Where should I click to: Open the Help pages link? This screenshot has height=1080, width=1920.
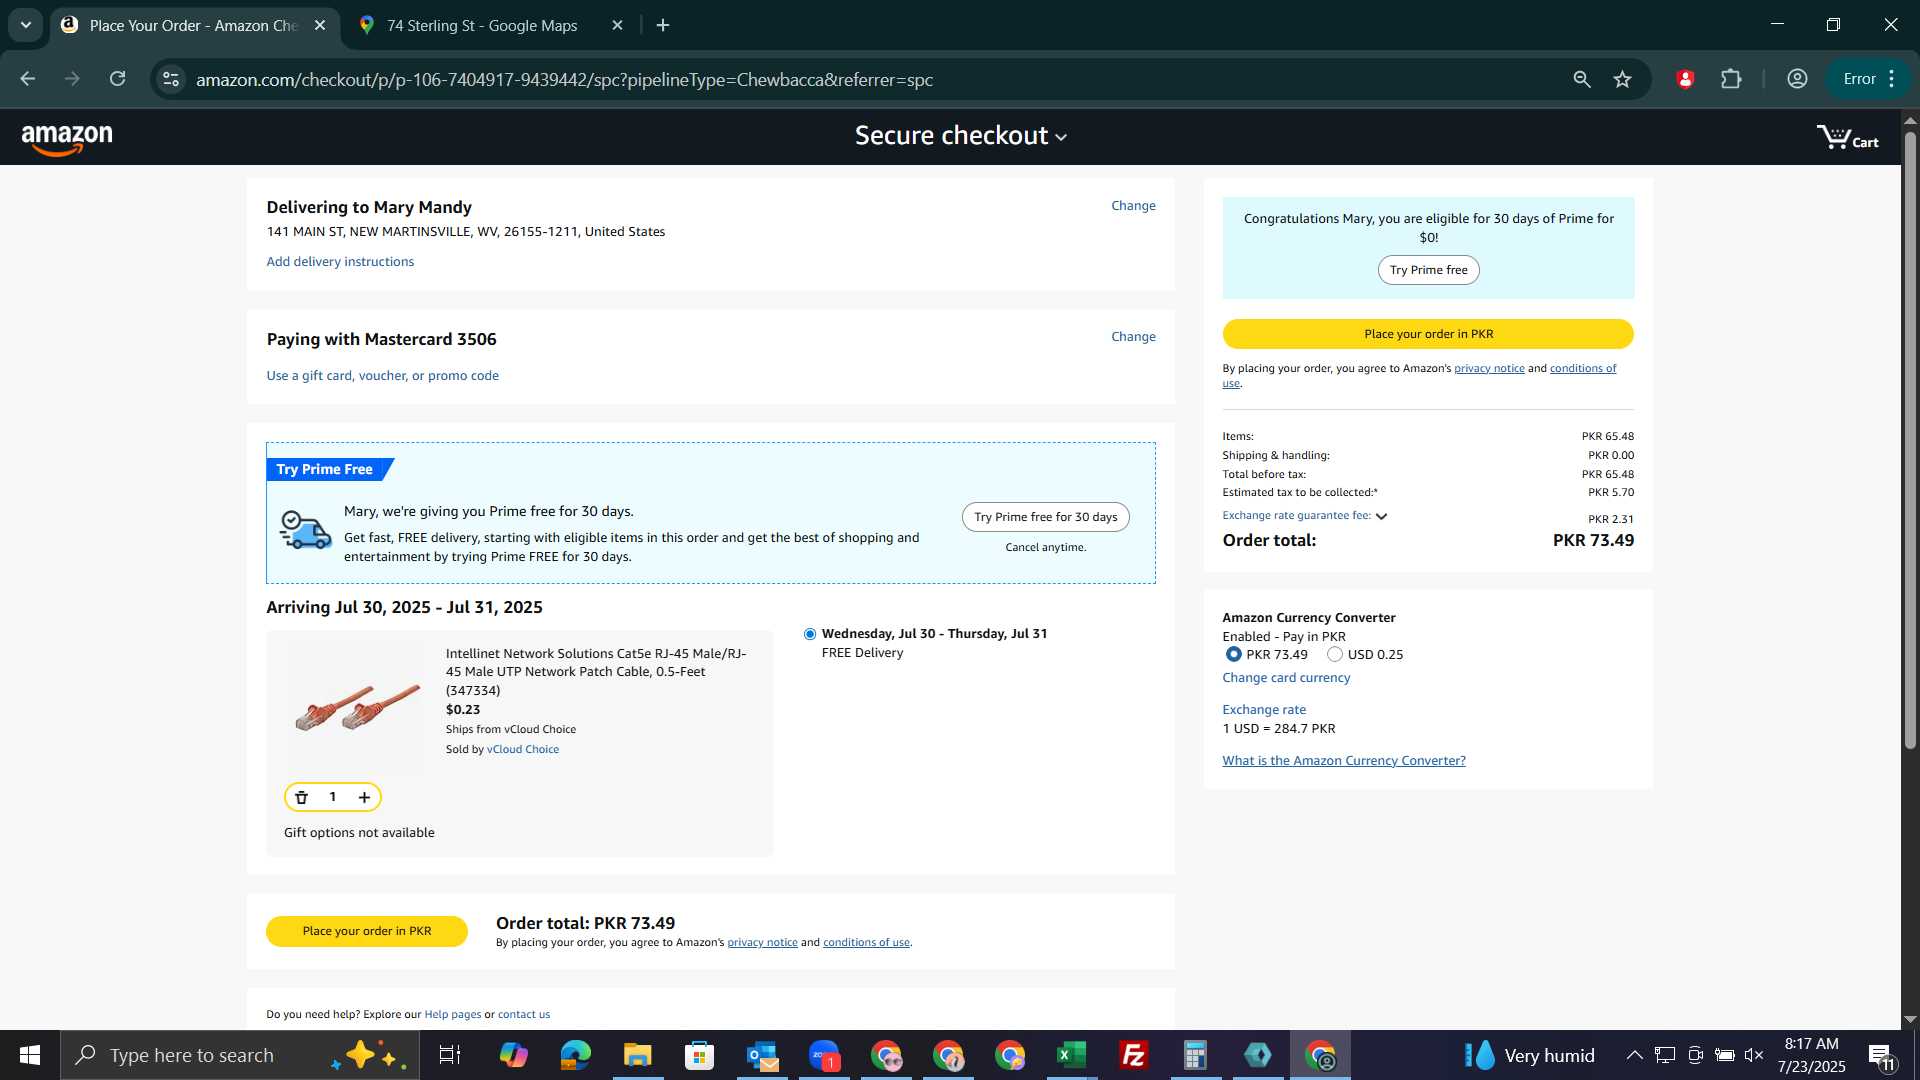coord(453,1014)
